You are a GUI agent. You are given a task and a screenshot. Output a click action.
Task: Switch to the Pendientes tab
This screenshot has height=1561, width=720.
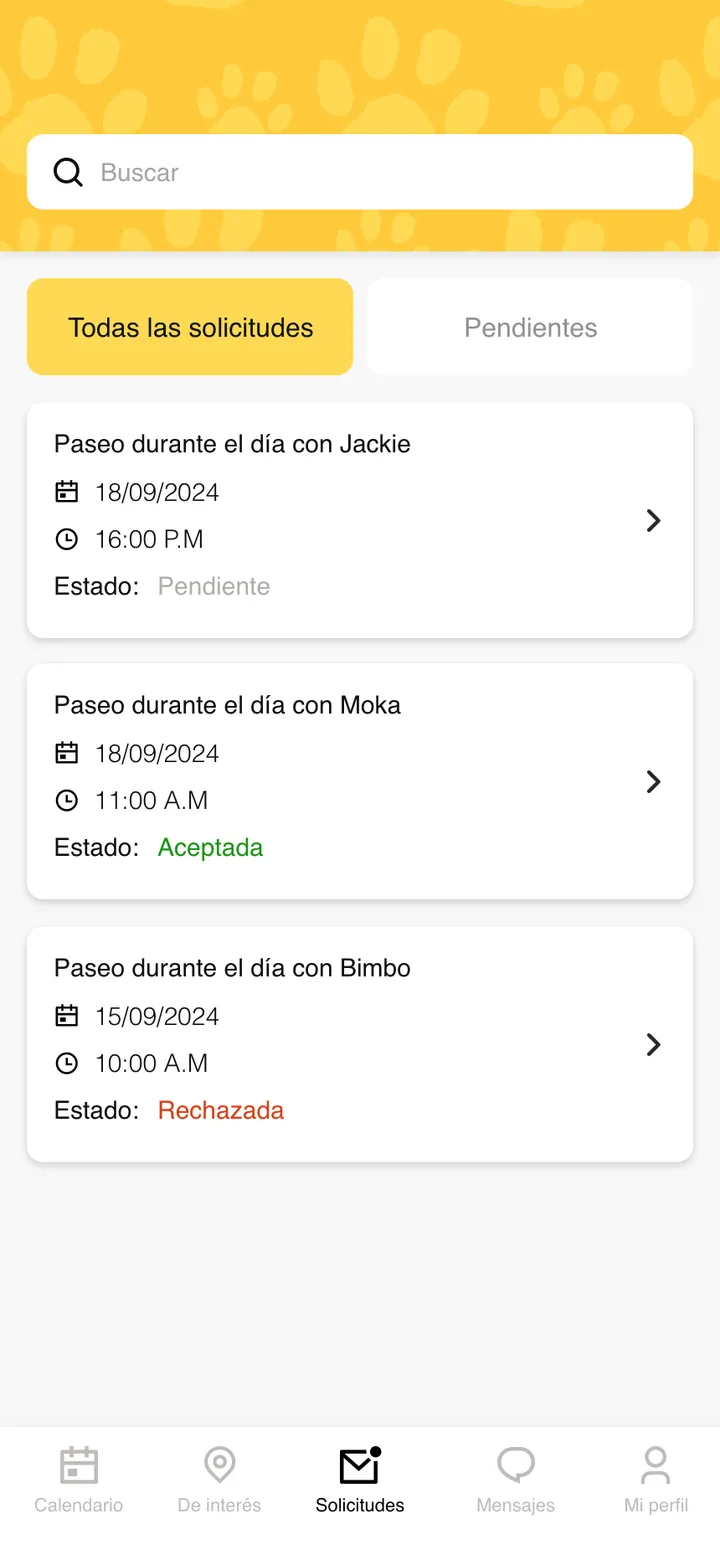pos(530,327)
